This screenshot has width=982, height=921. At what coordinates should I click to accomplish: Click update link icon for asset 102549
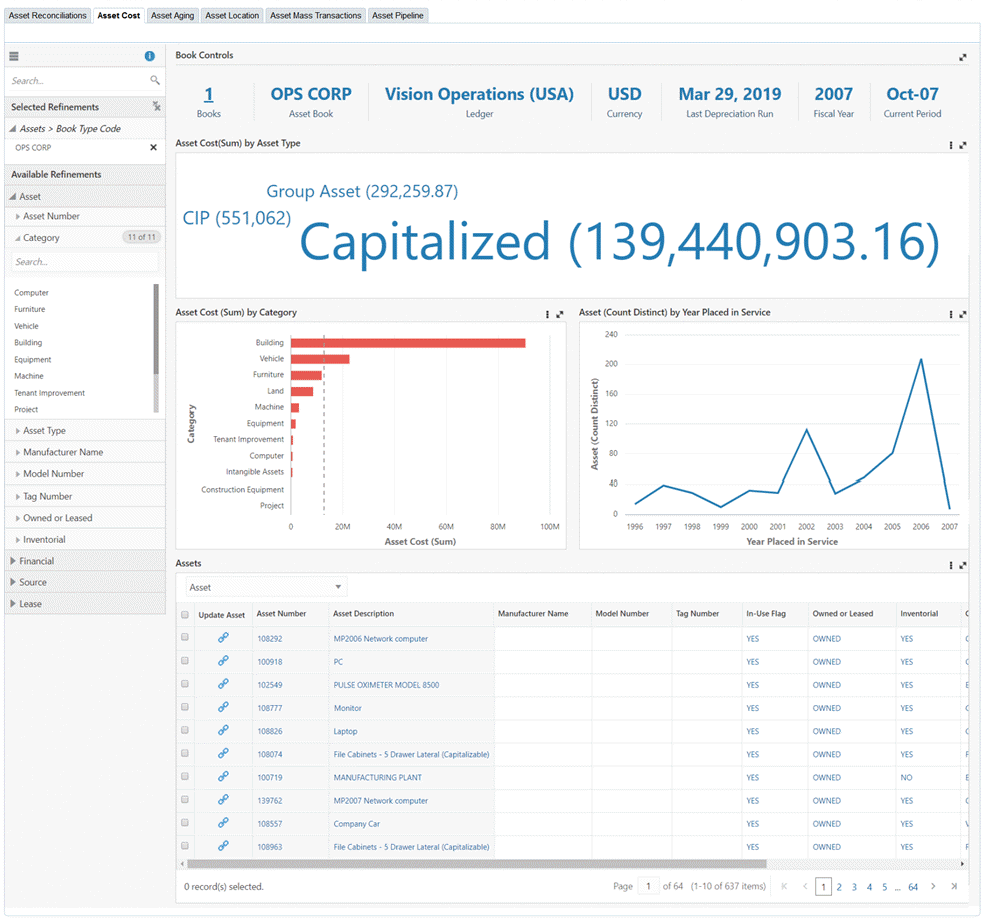[x=223, y=684]
